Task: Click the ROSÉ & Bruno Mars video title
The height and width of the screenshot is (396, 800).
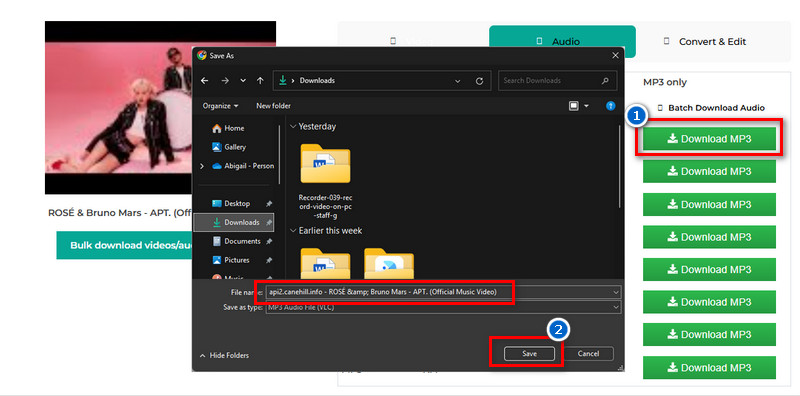Action: pyautogui.click(x=119, y=213)
